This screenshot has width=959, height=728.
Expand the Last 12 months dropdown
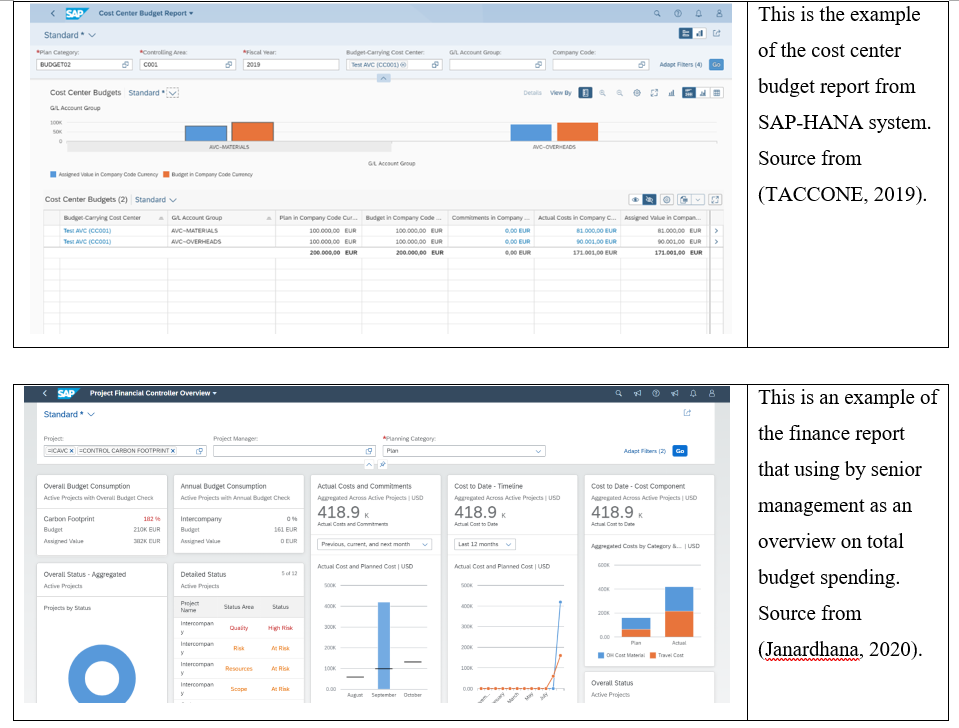pyautogui.click(x=485, y=544)
